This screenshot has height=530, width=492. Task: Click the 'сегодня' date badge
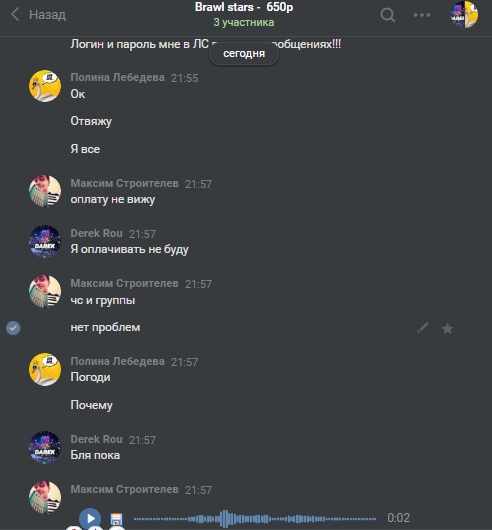click(x=244, y=53)
